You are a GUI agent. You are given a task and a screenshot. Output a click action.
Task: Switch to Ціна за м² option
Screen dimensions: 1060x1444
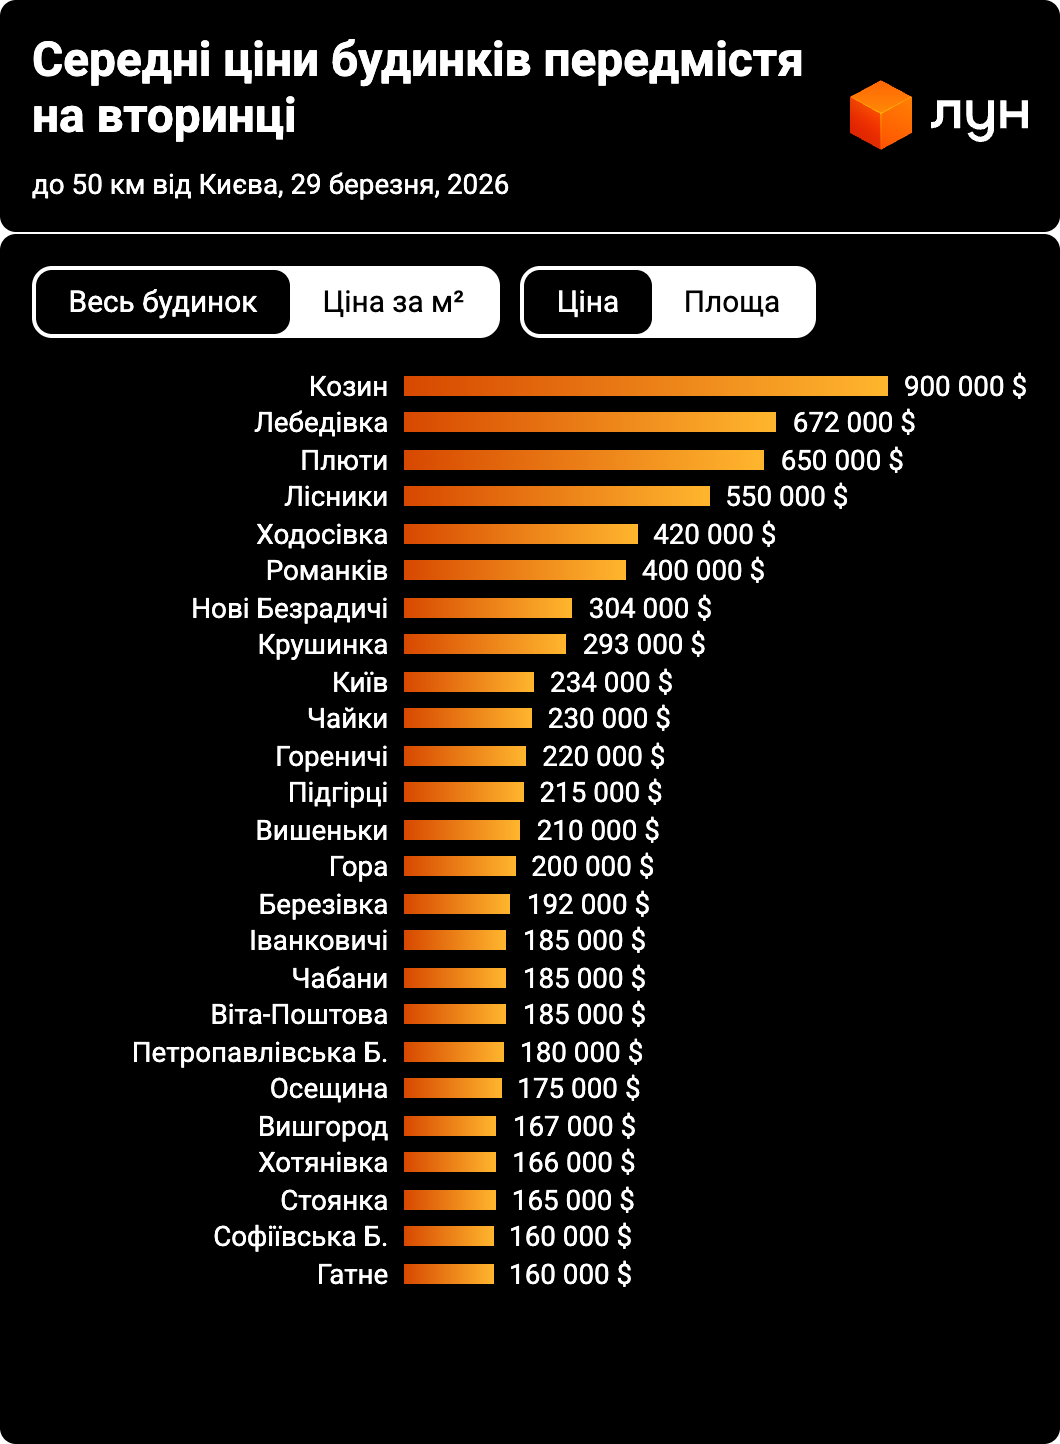tap(393, 302)
